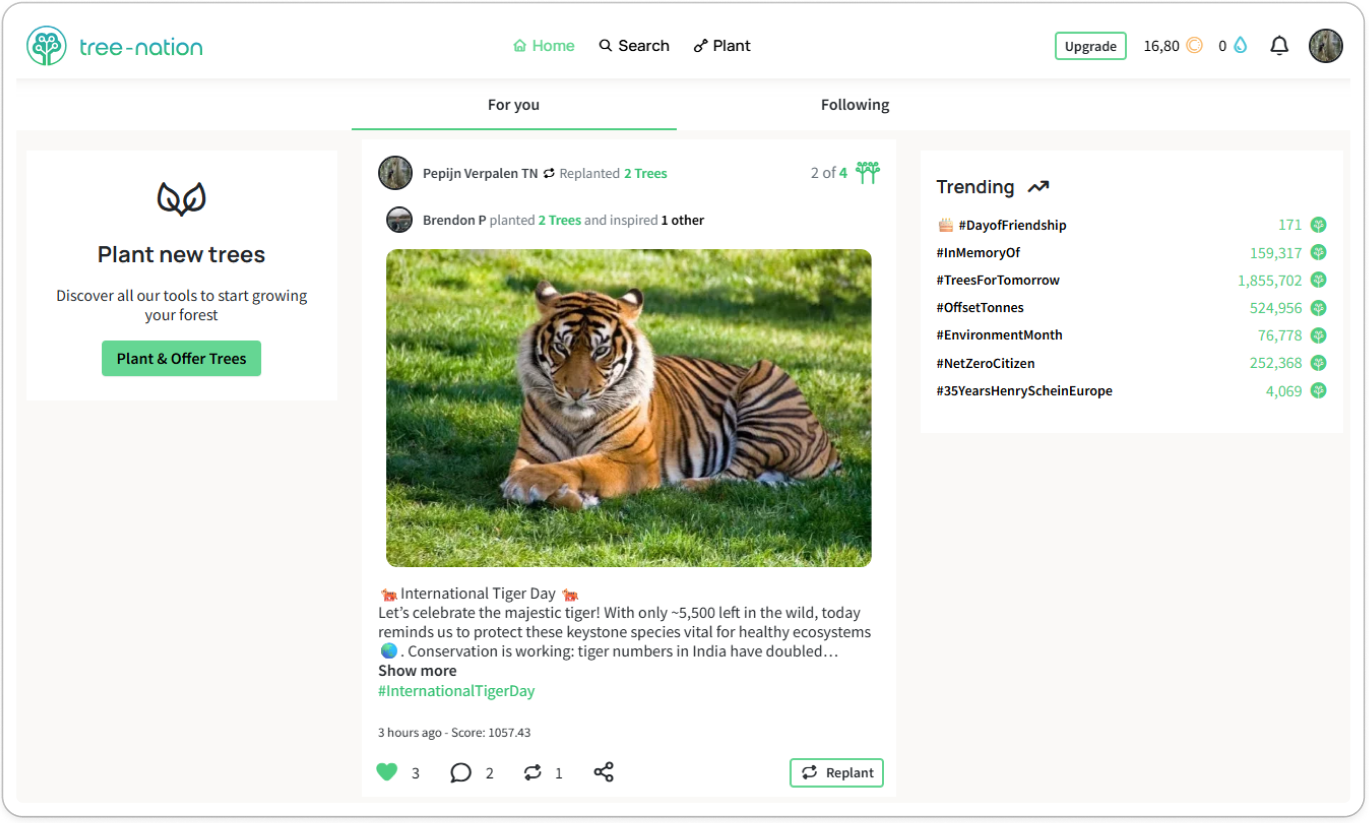Click the Trending arrow icon
Image resolution: width=1369 pixels, height=823 pixels.
pyautogui.click(x=1038, y=187)
